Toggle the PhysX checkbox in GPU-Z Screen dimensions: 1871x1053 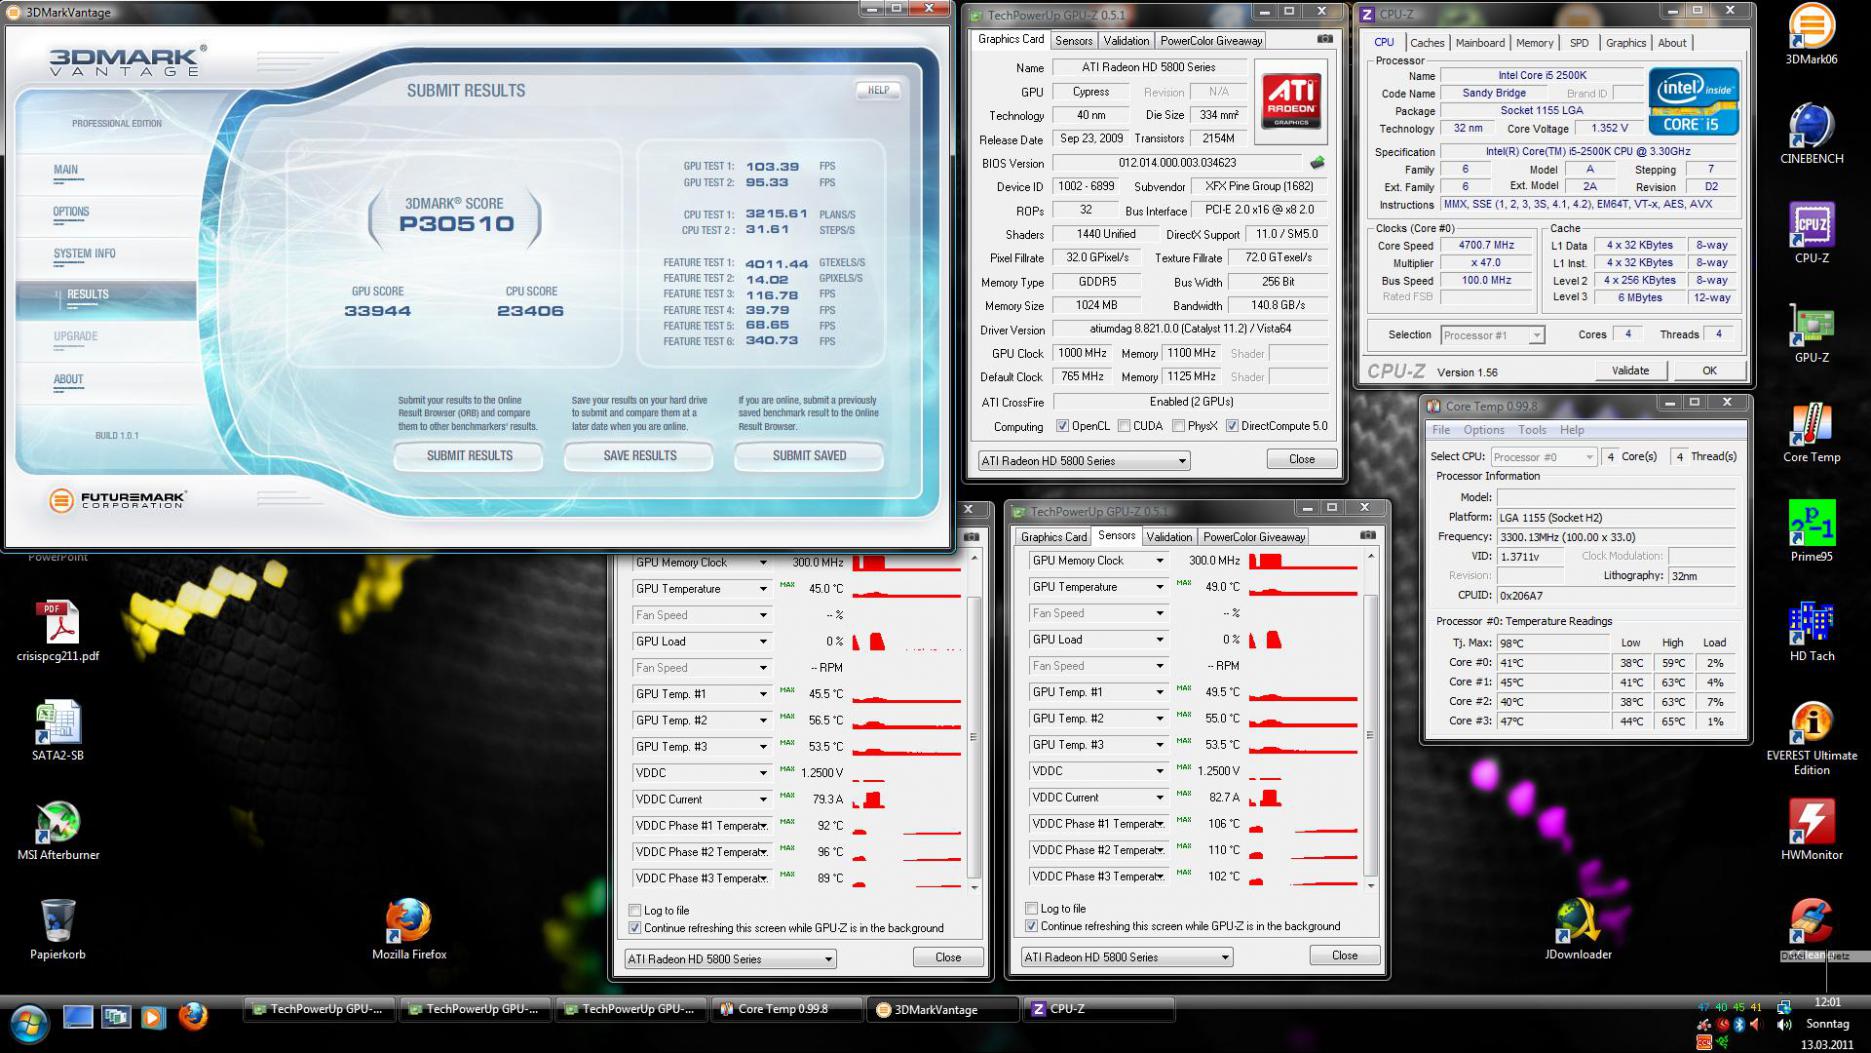(1178, 426)
